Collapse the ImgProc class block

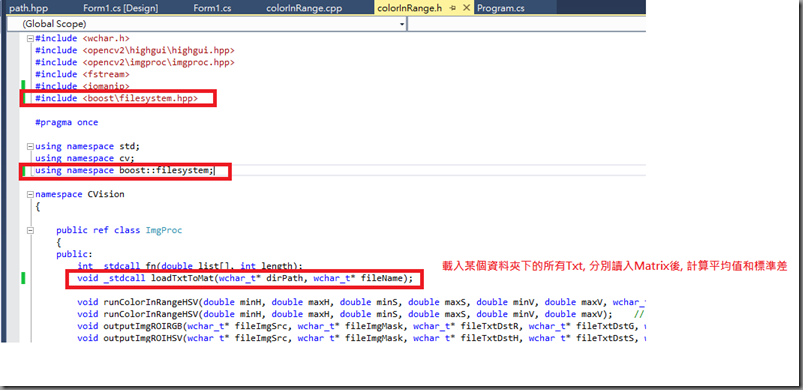point(30,230)
